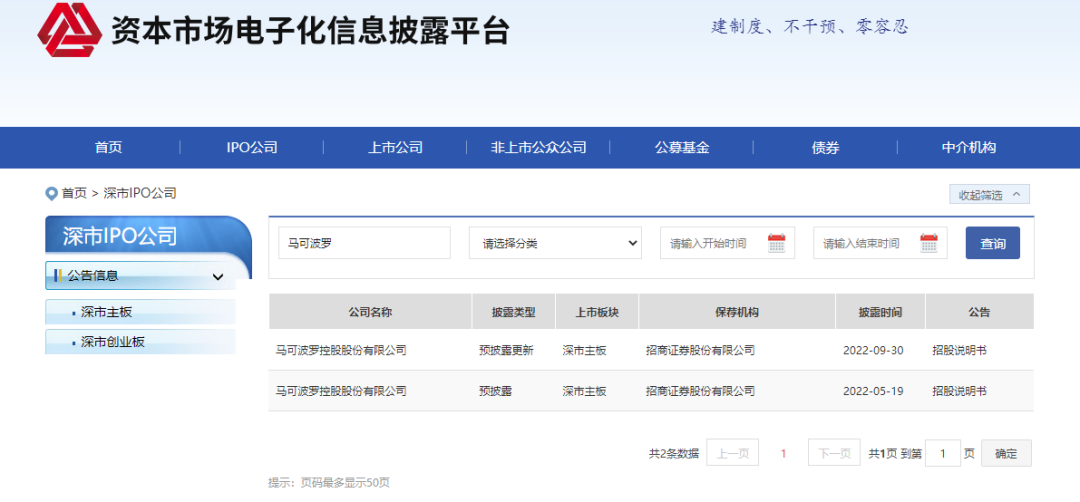The height and width of the screenshot is (502, 1080).
Task: Focus the page number jump field
Action: tap(943, 454)
